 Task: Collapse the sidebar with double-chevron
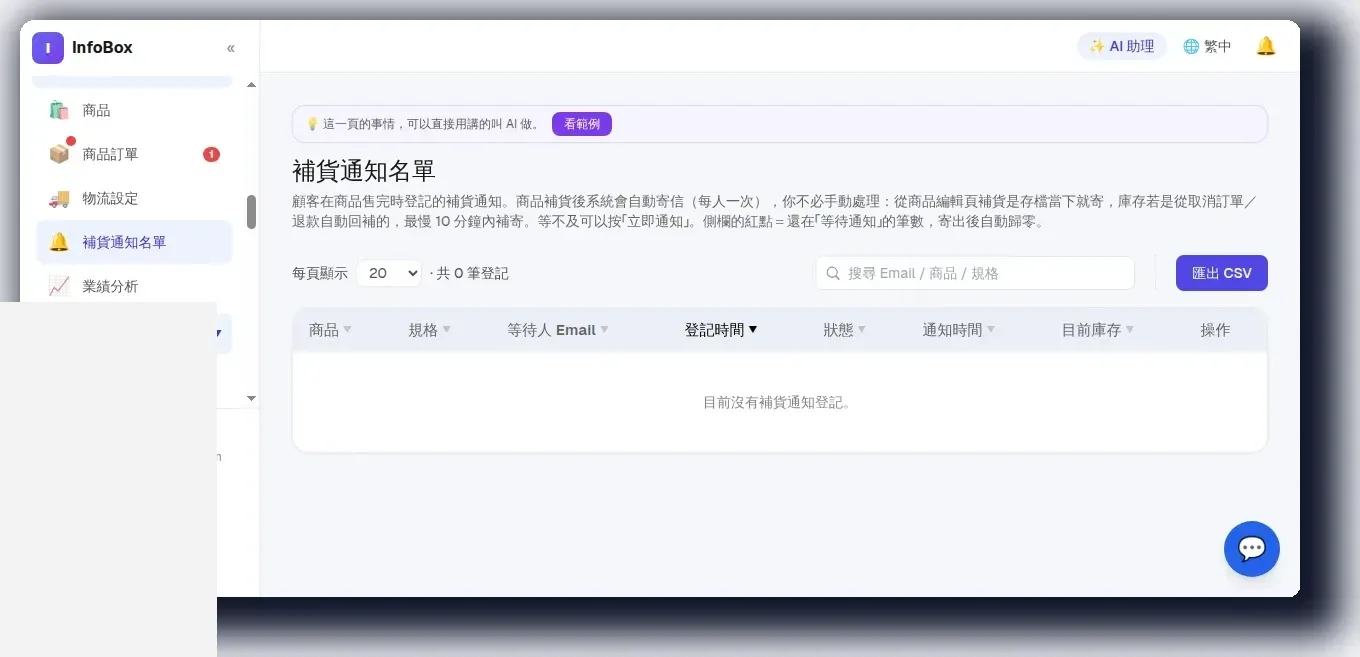(231, 48)
